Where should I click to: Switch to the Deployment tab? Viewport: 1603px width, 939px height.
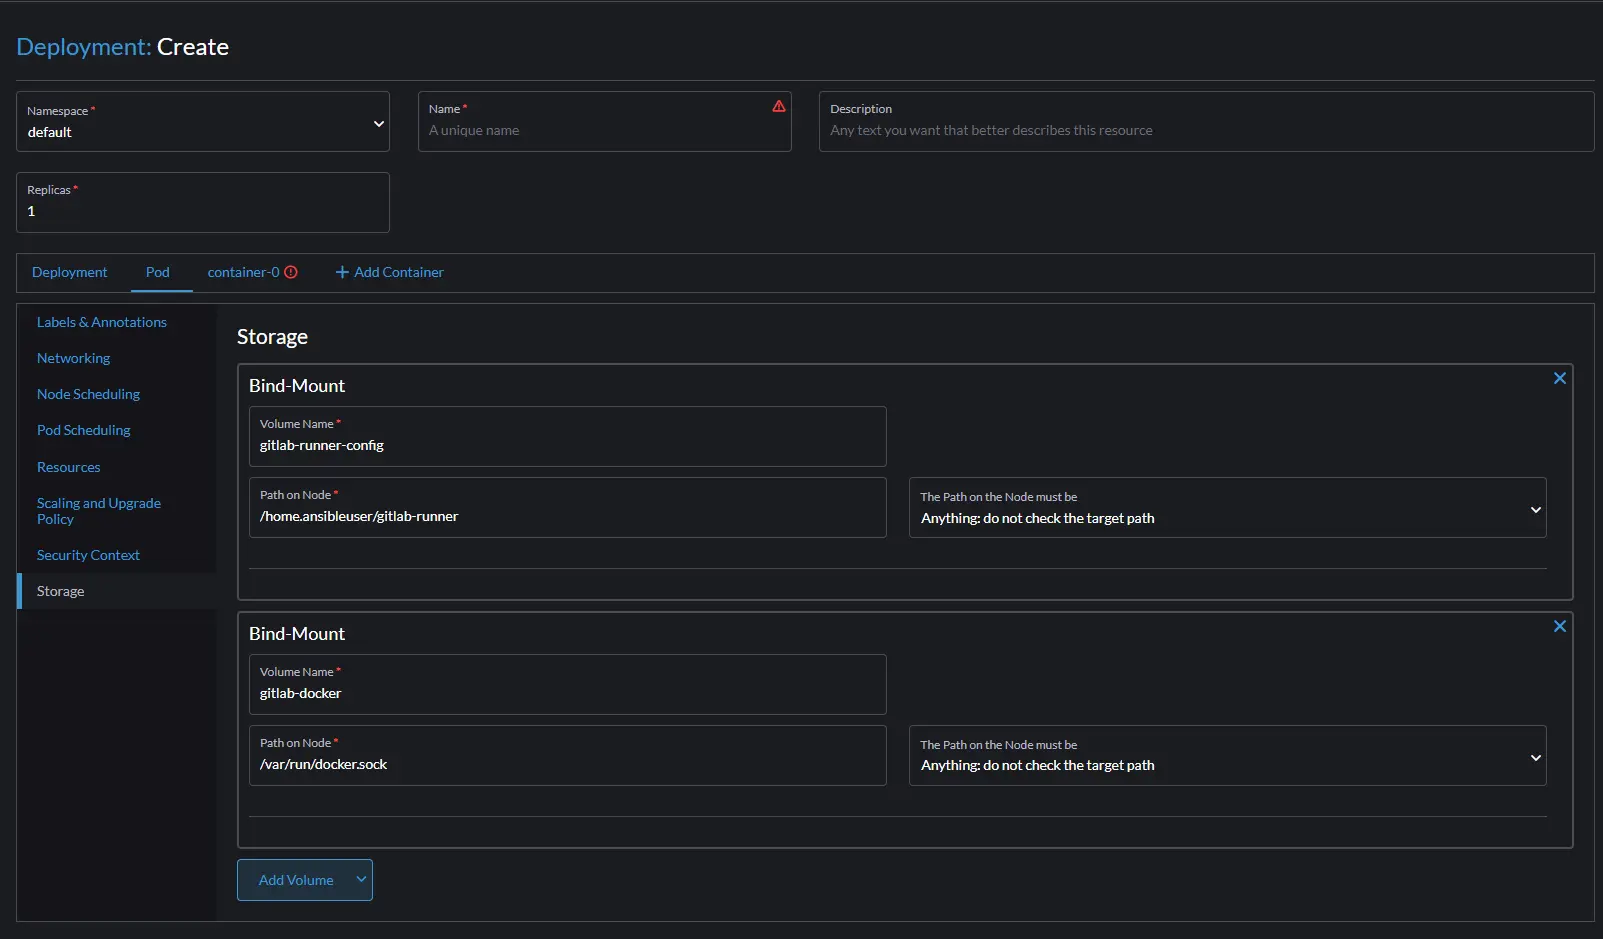click(69, 272)
